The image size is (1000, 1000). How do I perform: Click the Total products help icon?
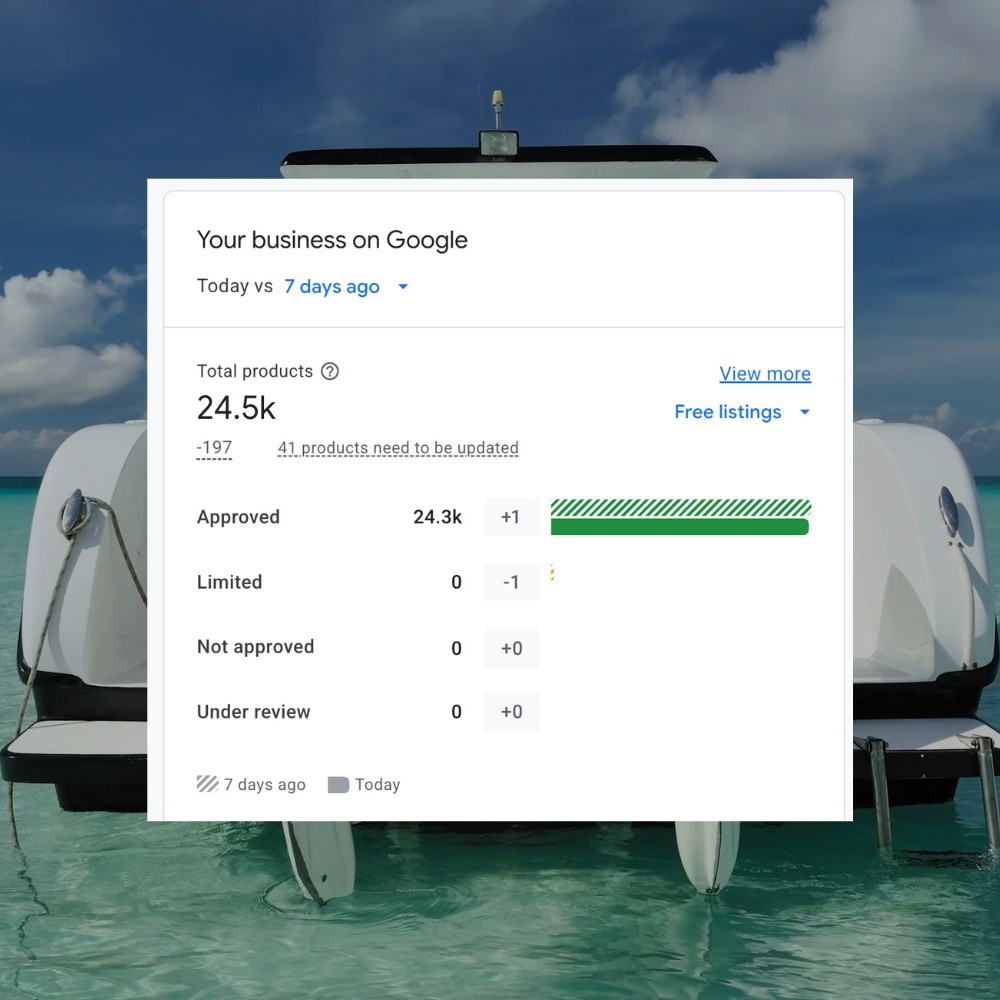pos(330,371)
